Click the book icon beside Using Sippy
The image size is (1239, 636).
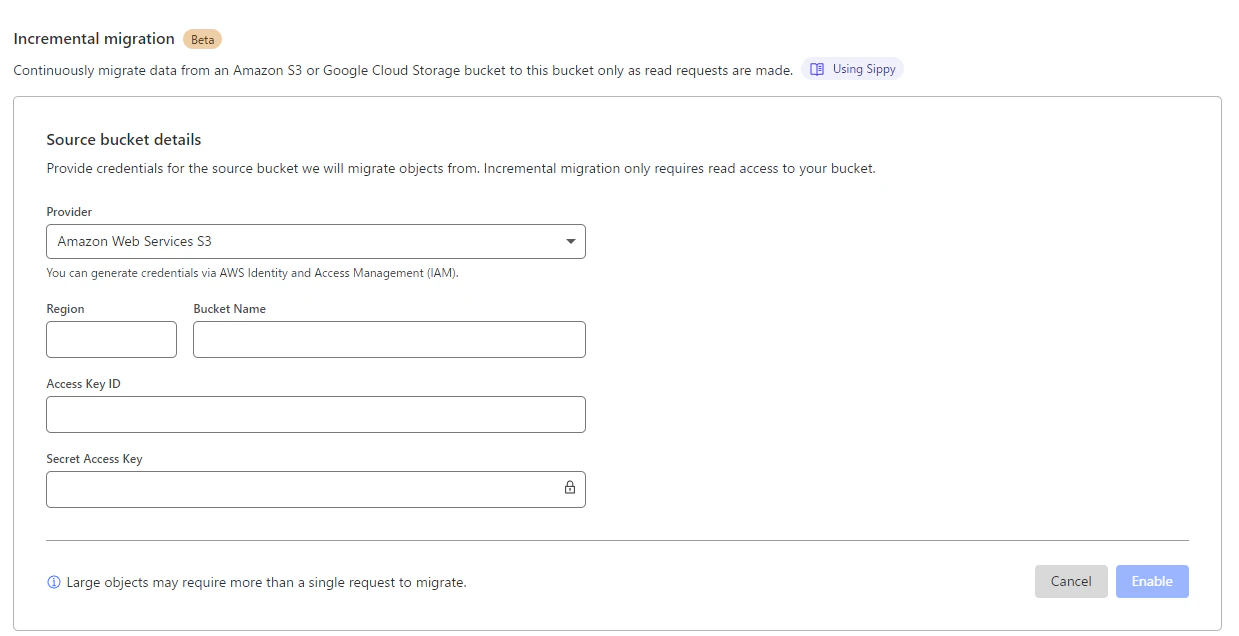[x=817, y=69]
